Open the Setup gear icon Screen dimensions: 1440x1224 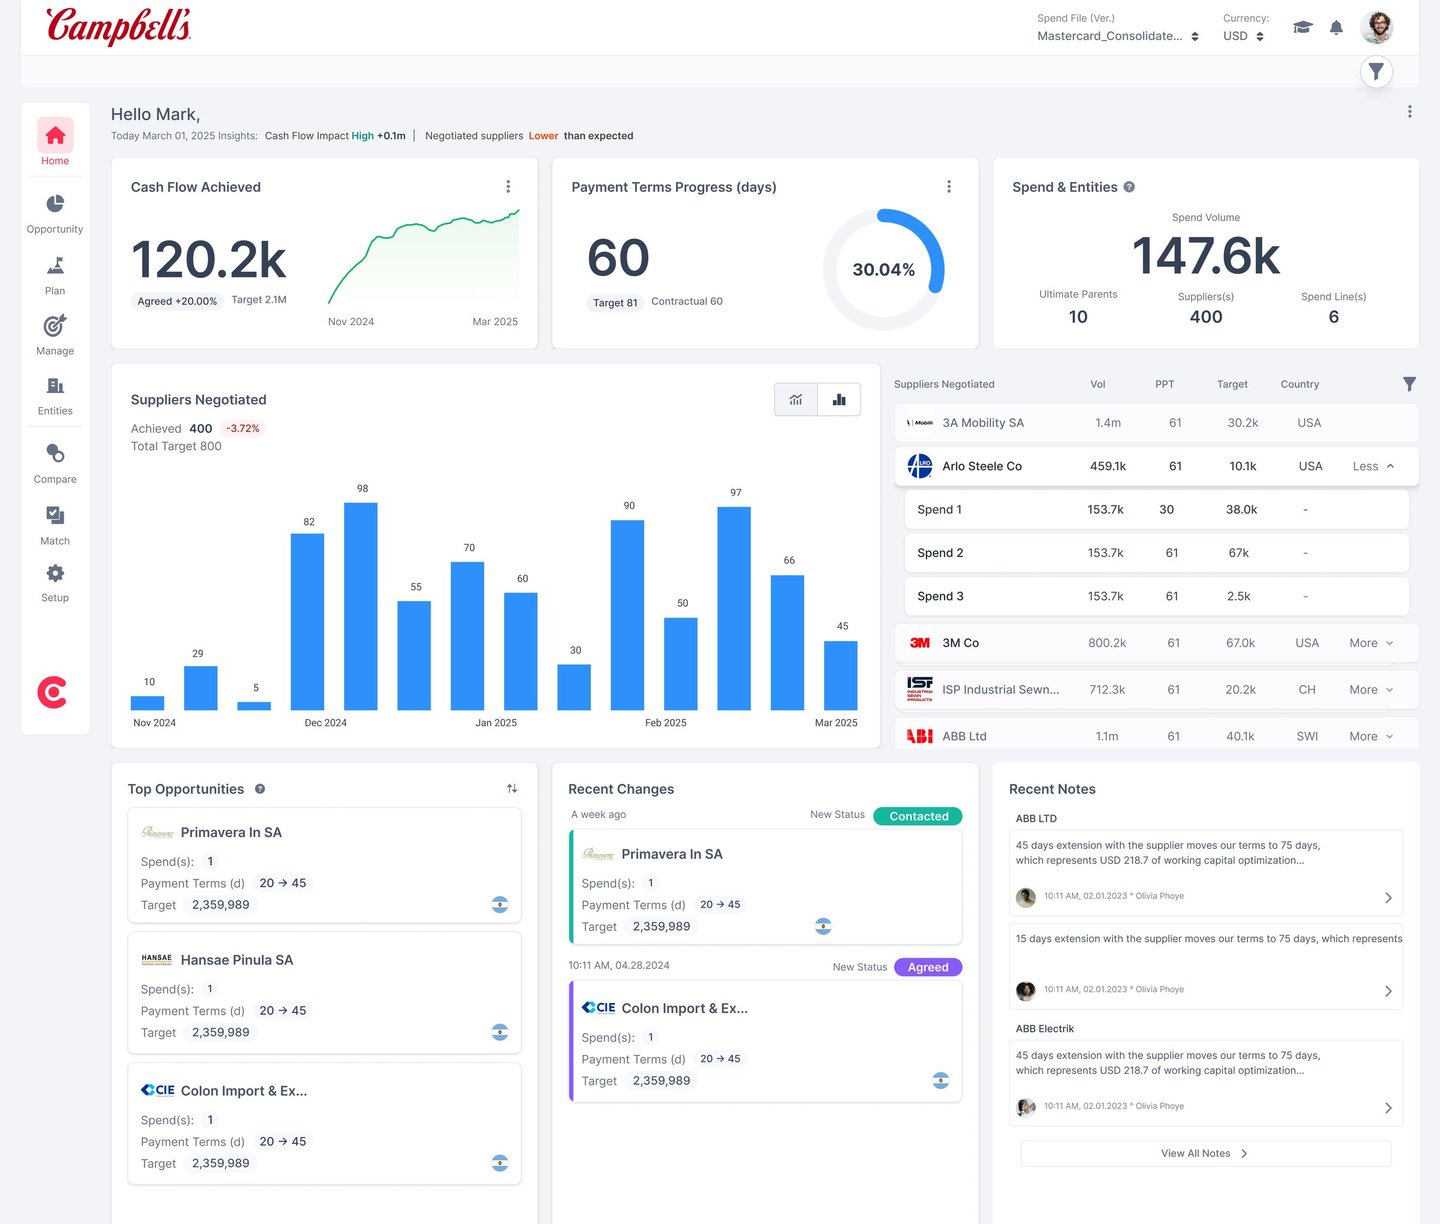[55, 573]
